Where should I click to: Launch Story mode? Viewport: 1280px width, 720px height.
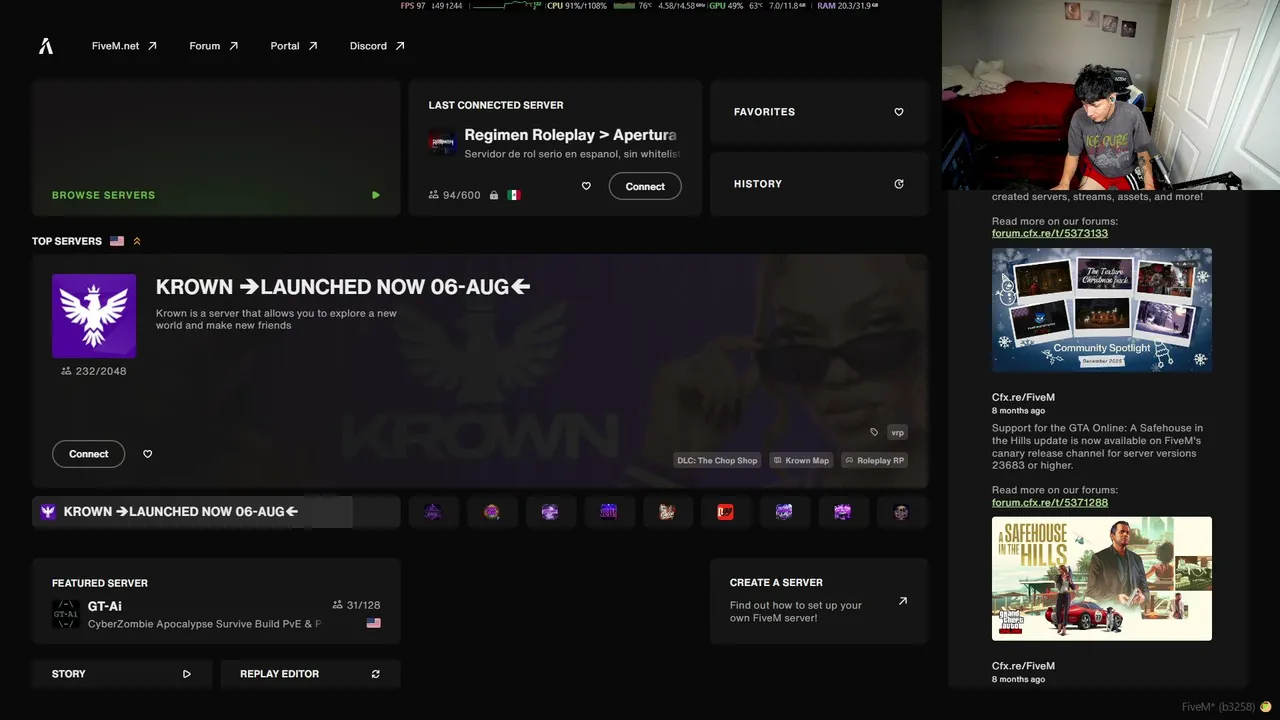click(122, 674)
